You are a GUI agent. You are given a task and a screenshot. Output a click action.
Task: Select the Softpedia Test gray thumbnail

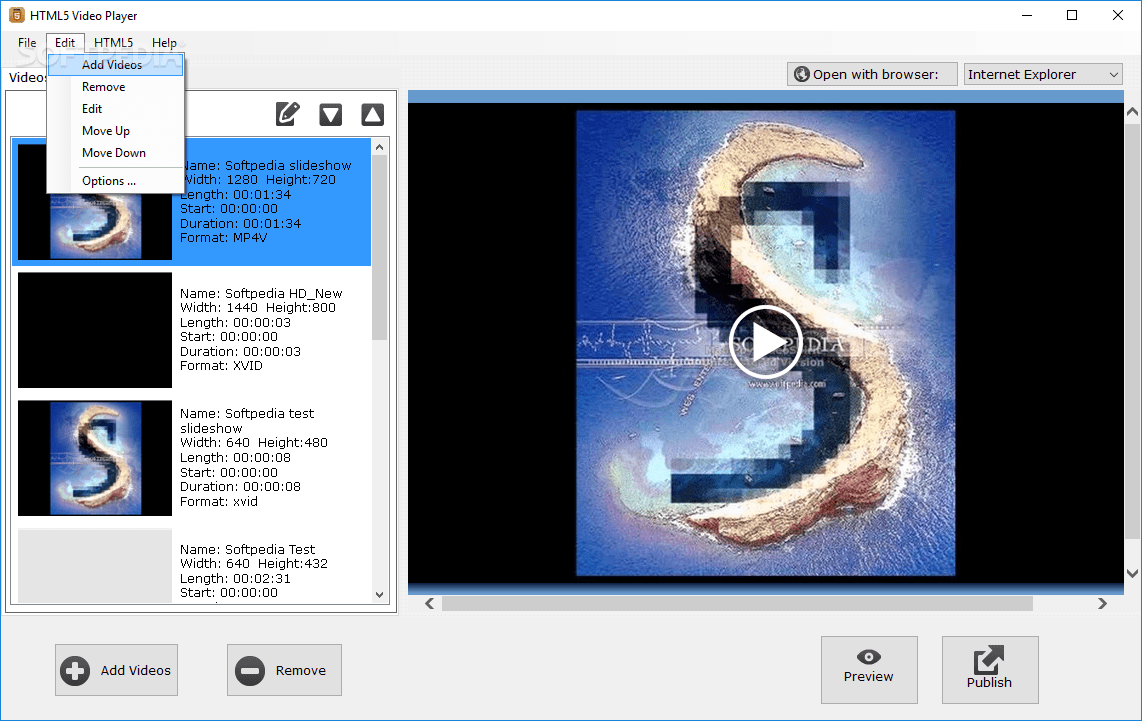pyautogui.click(x=95, y=566)
